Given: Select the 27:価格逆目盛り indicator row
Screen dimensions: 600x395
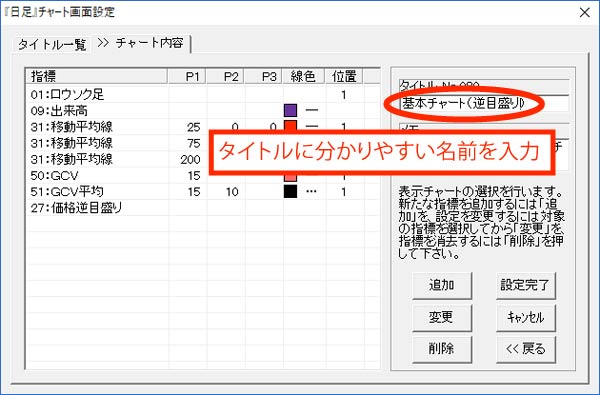Looking at the screenshot, I should (x=203, y=208).
